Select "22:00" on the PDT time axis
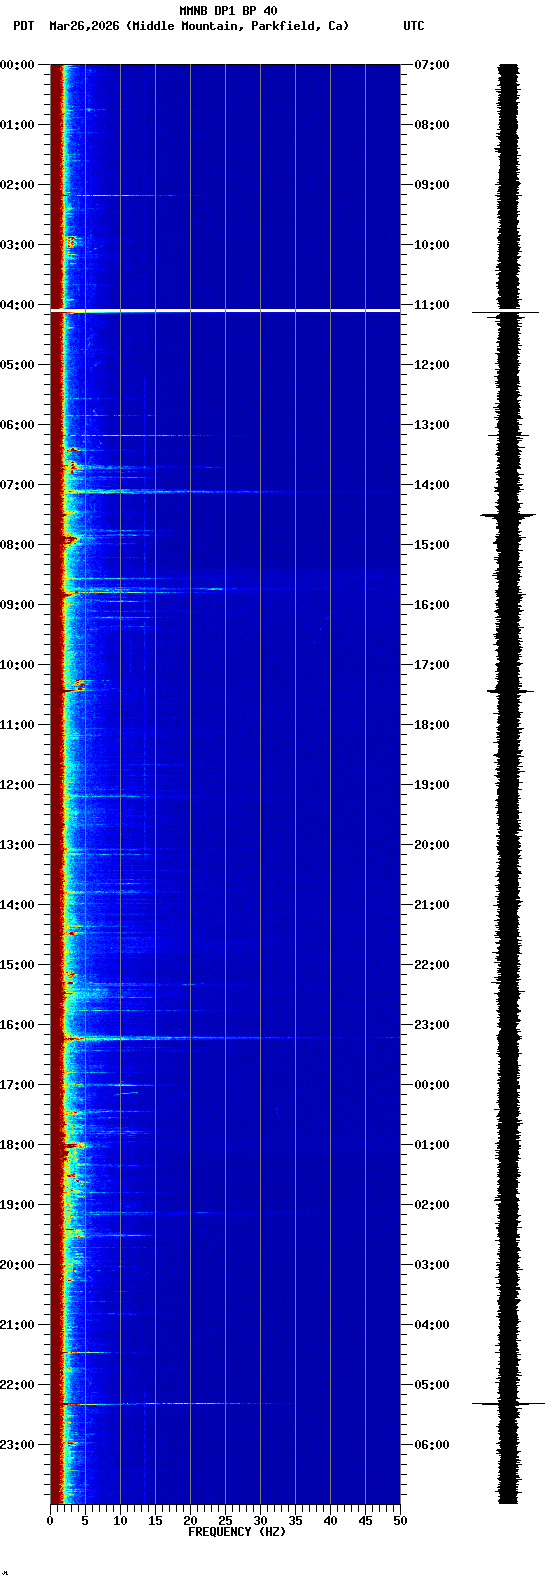This screenshot has height=1584, width=552. [17, 1385]
